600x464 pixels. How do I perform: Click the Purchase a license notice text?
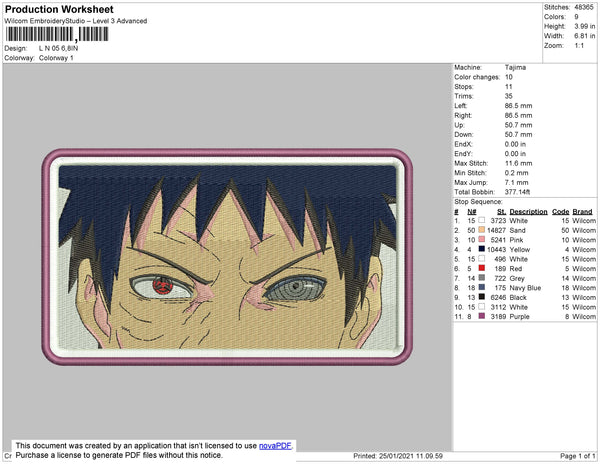pos(119,455)
